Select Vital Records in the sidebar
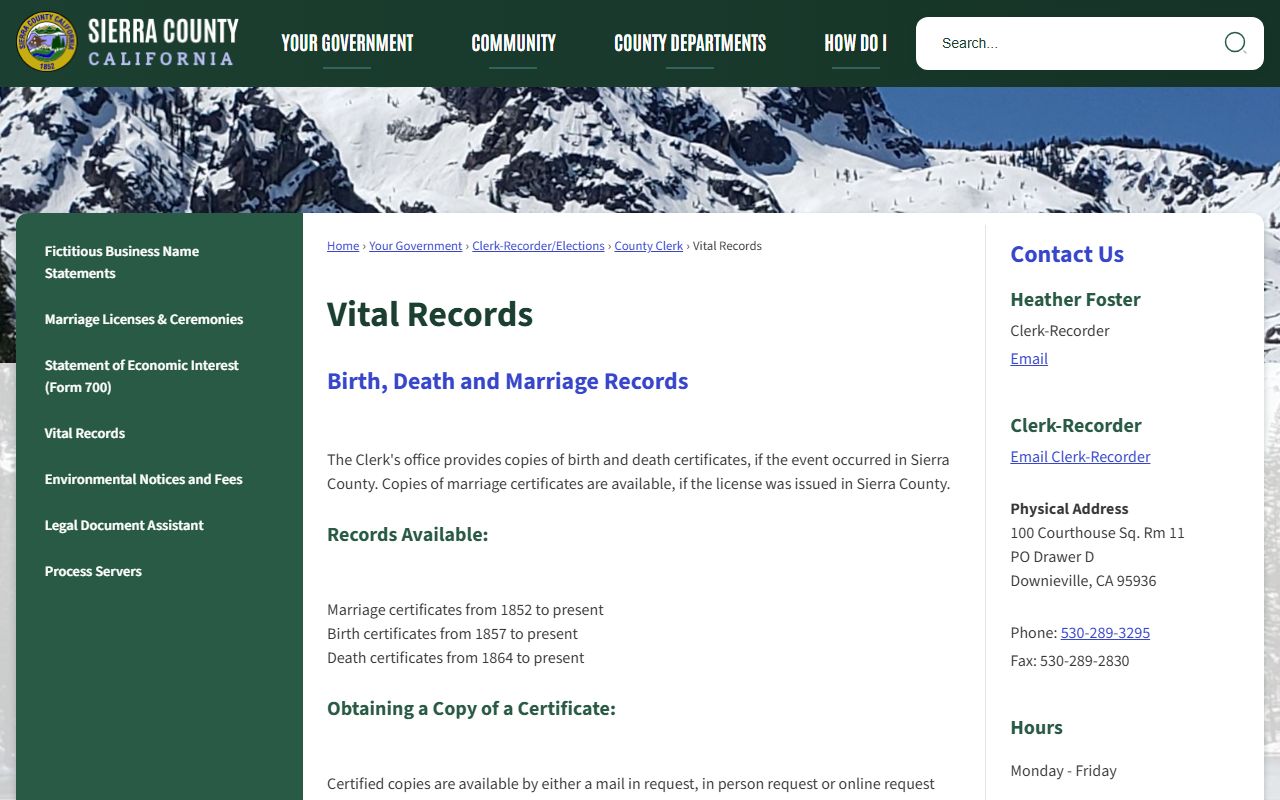 (x=85, y=433)
